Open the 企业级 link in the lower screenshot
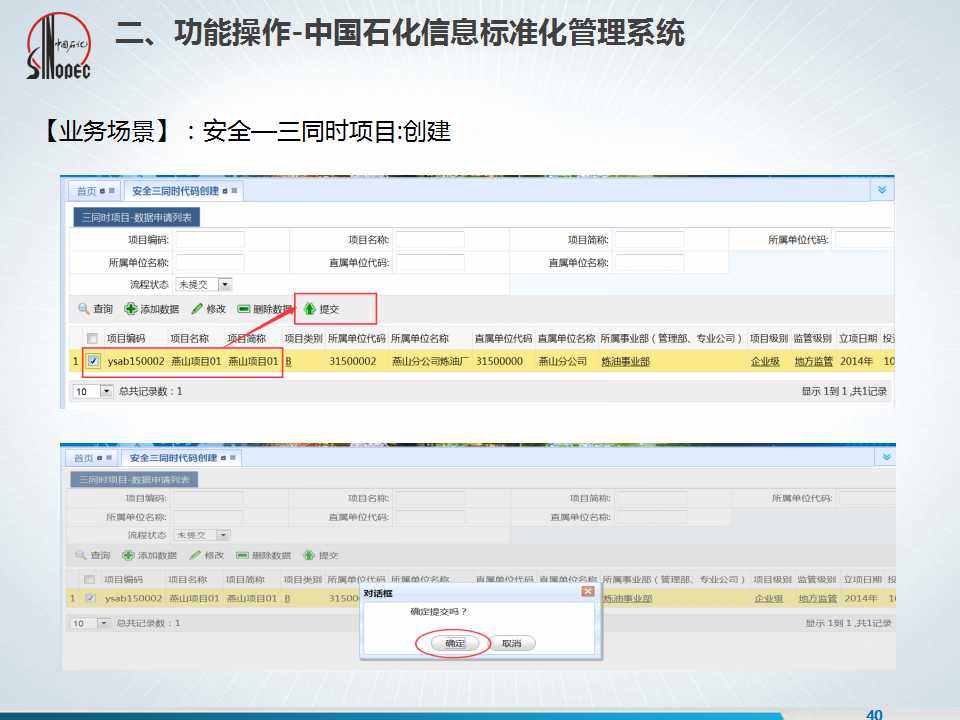The image size is (960, 720). click(x=769, y=598)
